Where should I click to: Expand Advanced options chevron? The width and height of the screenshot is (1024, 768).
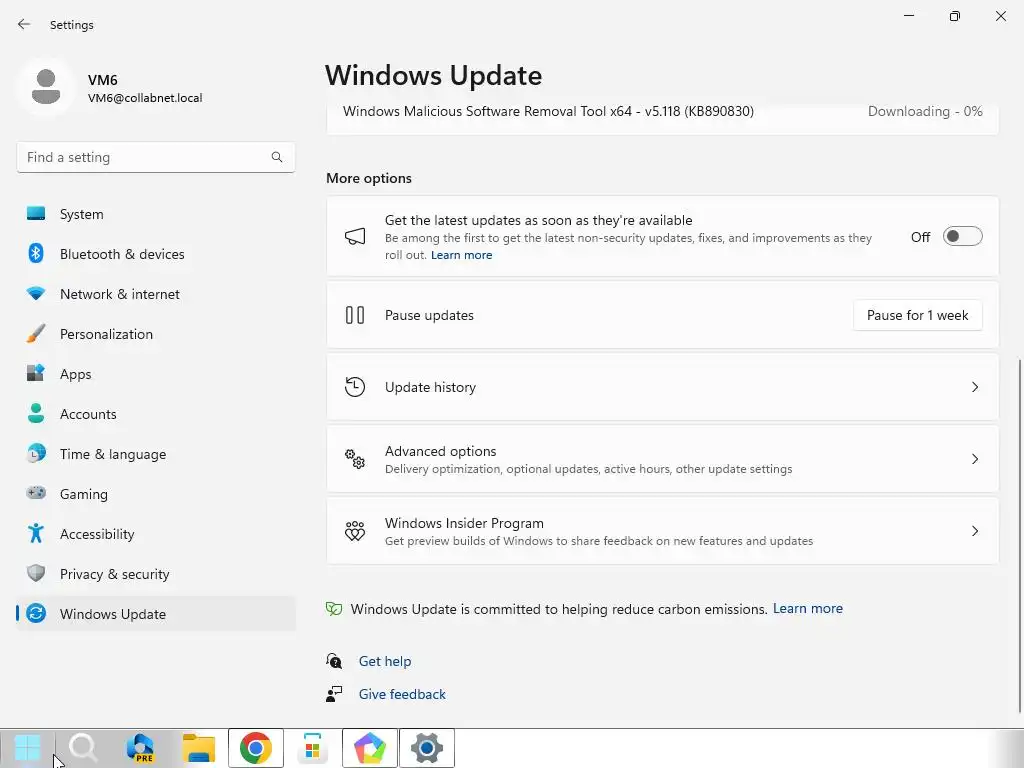coord(974,459)
